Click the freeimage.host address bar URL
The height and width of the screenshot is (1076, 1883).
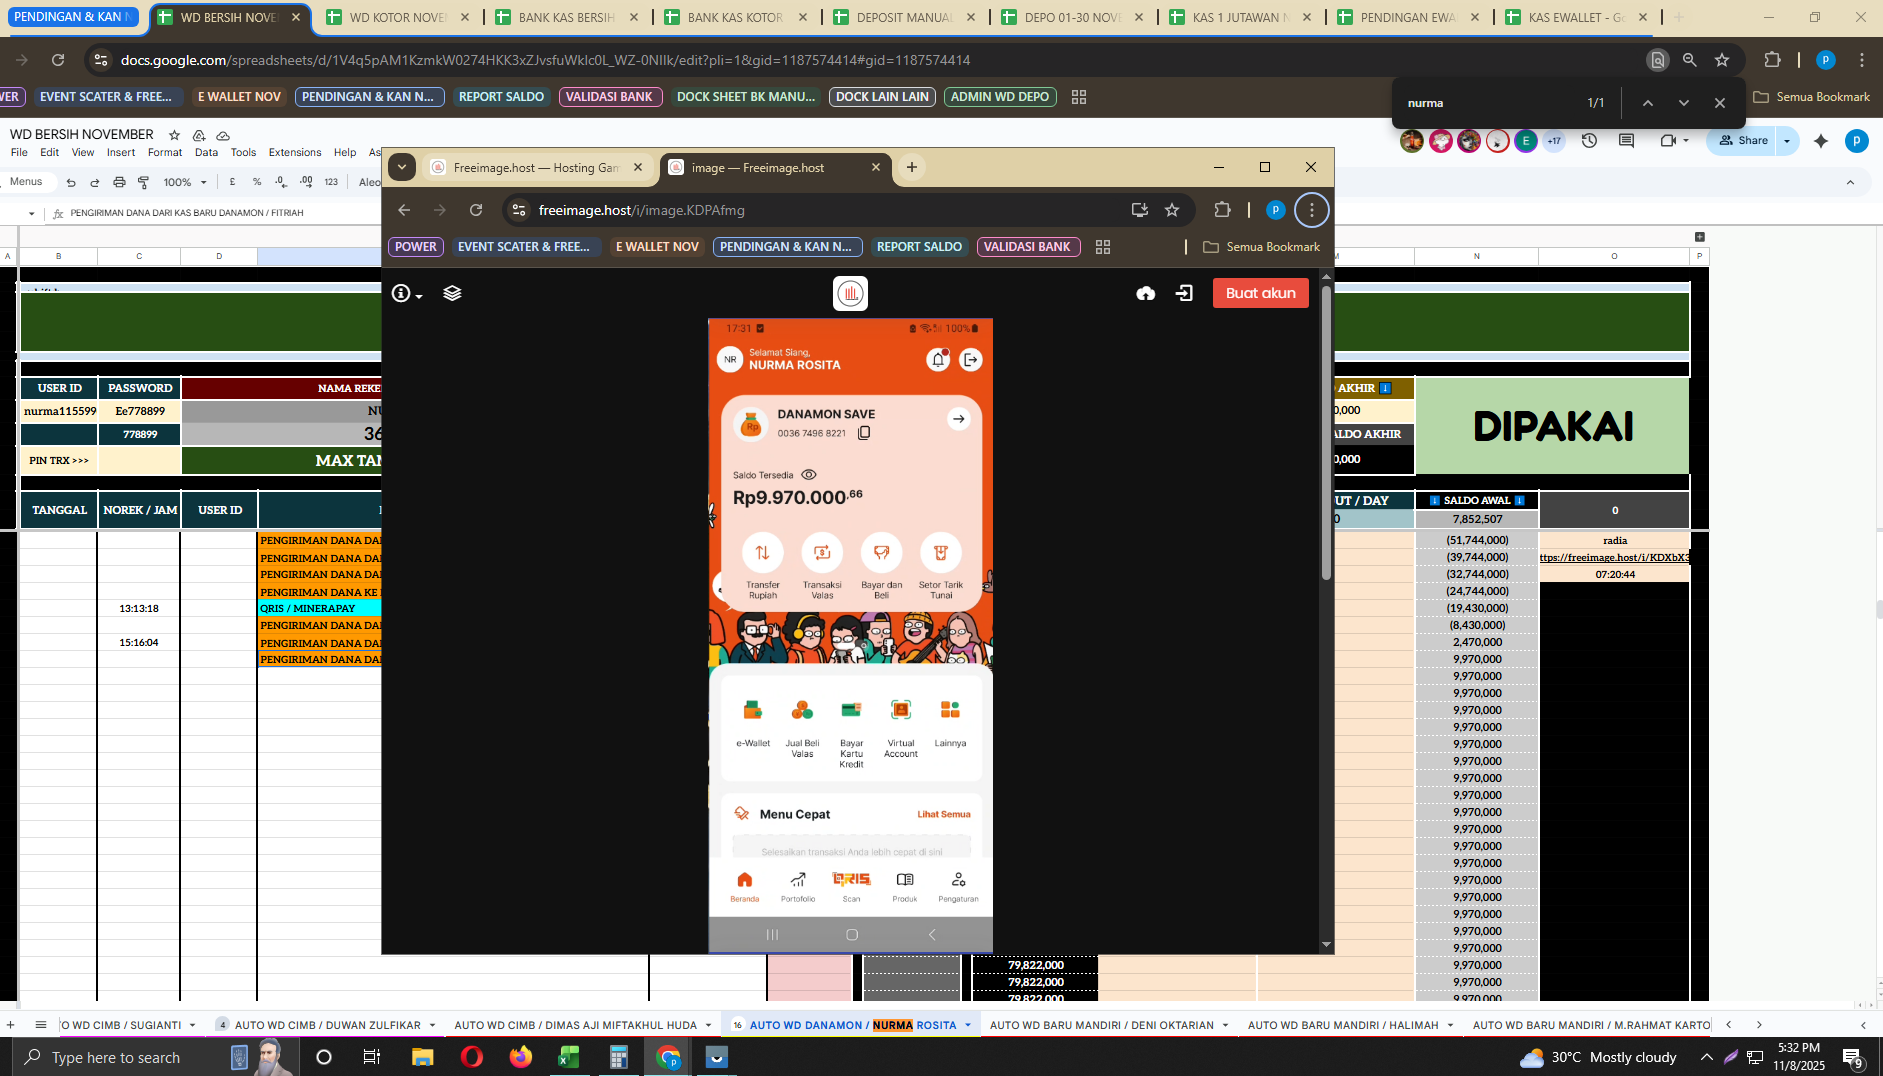642,210
